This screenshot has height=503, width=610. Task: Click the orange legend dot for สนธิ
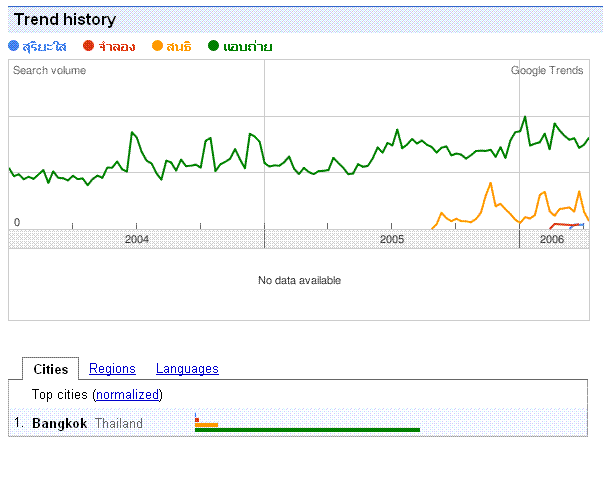(x=157, y=46)
